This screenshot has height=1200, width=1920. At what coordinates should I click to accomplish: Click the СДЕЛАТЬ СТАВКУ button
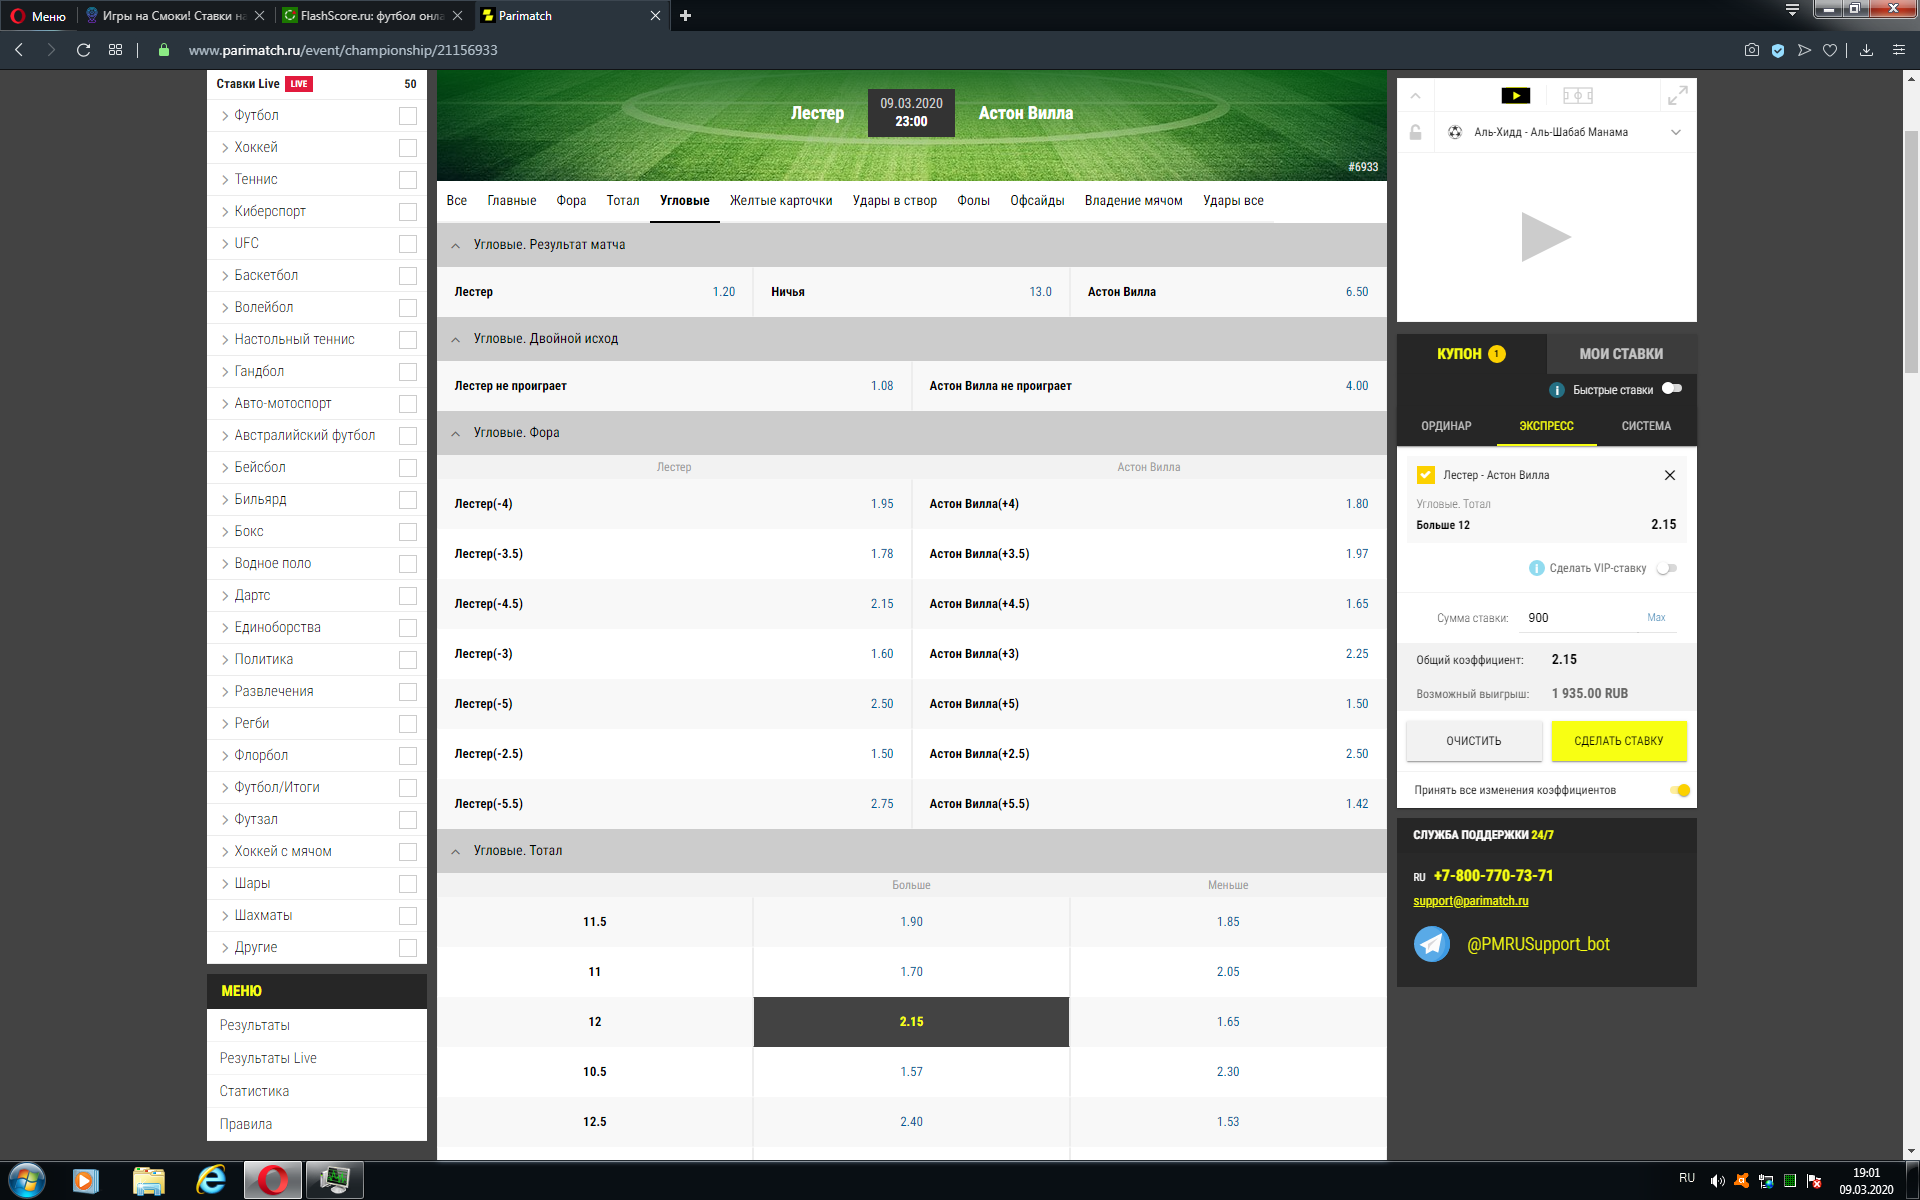click(x=1618, y=741)
